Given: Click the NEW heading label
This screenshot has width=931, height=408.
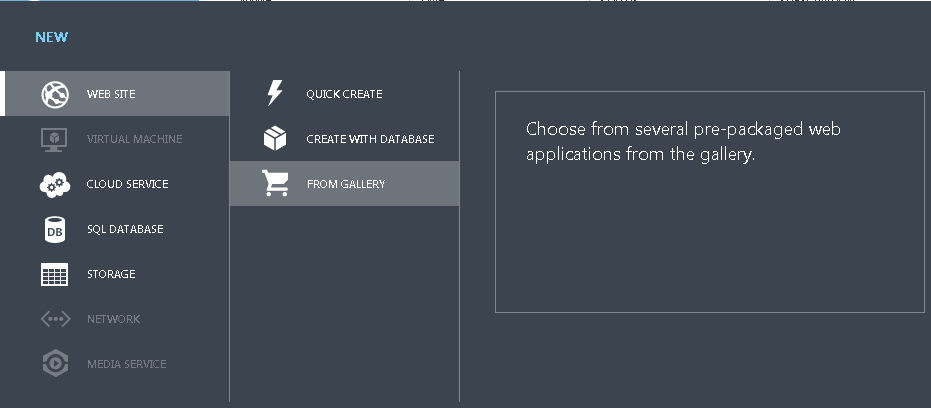Looking at the screenshot, I should tap(52, 37).
